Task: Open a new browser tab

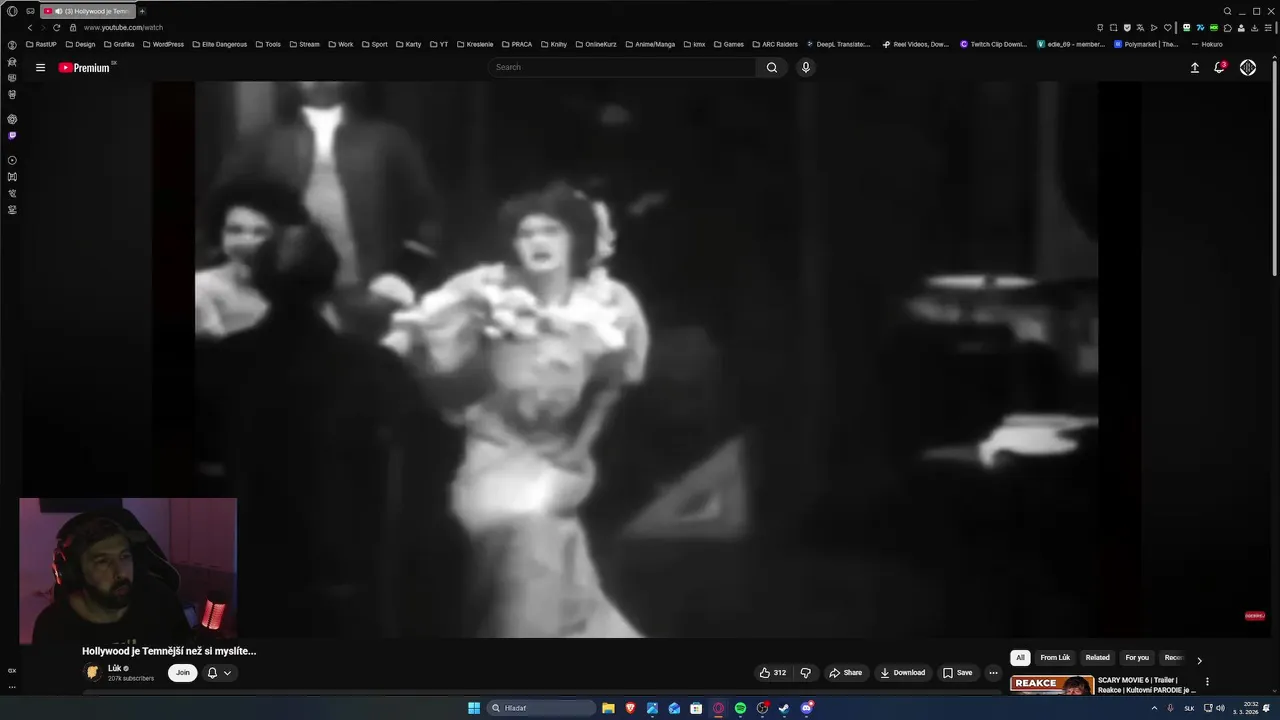Action: pos(142,11)
